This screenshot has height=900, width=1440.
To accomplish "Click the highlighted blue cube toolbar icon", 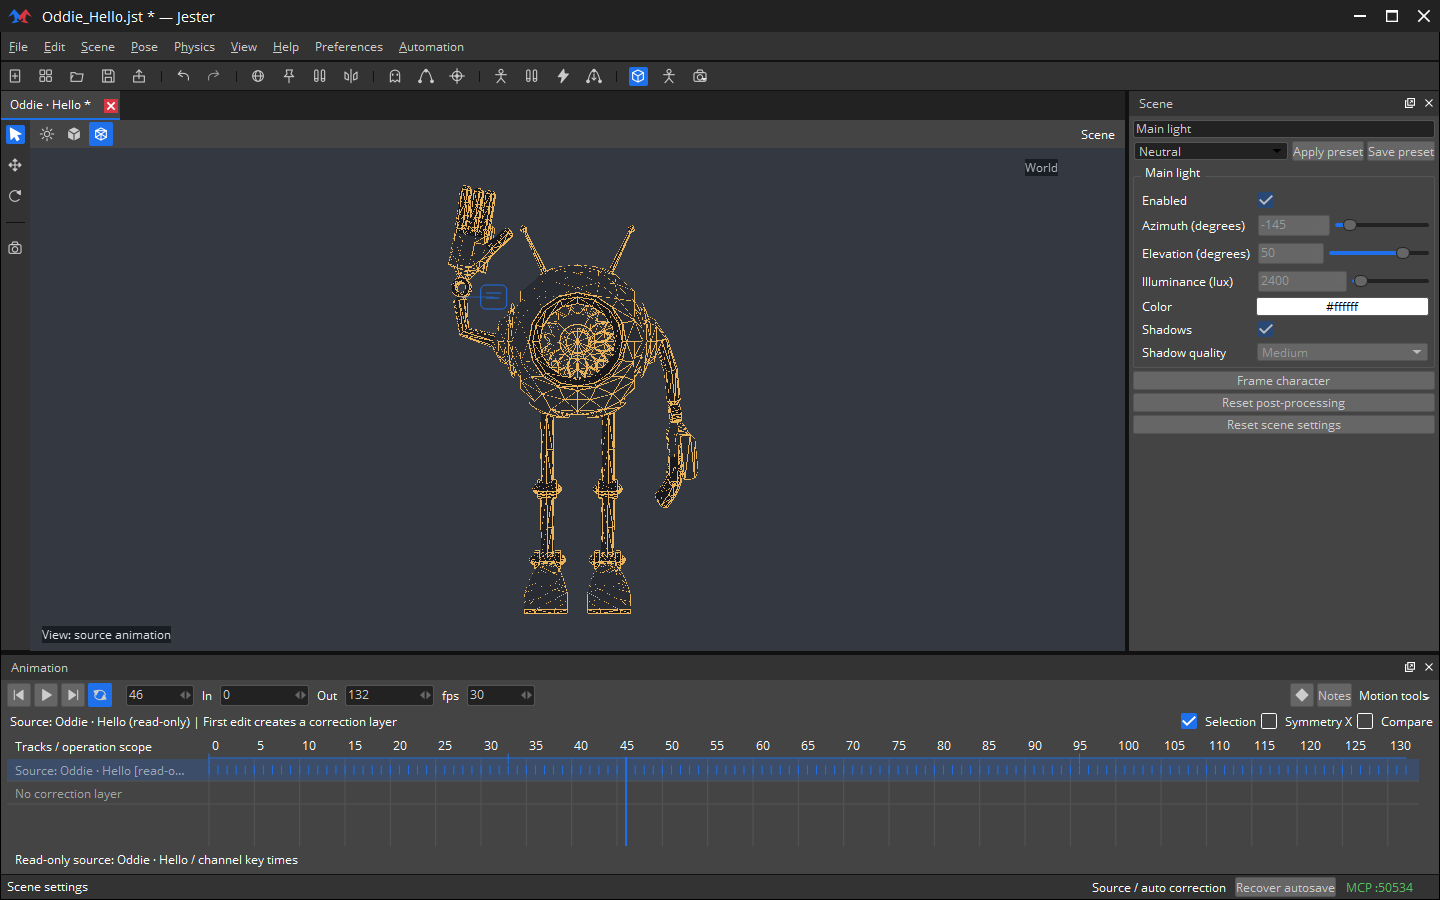I will point(638,76).
